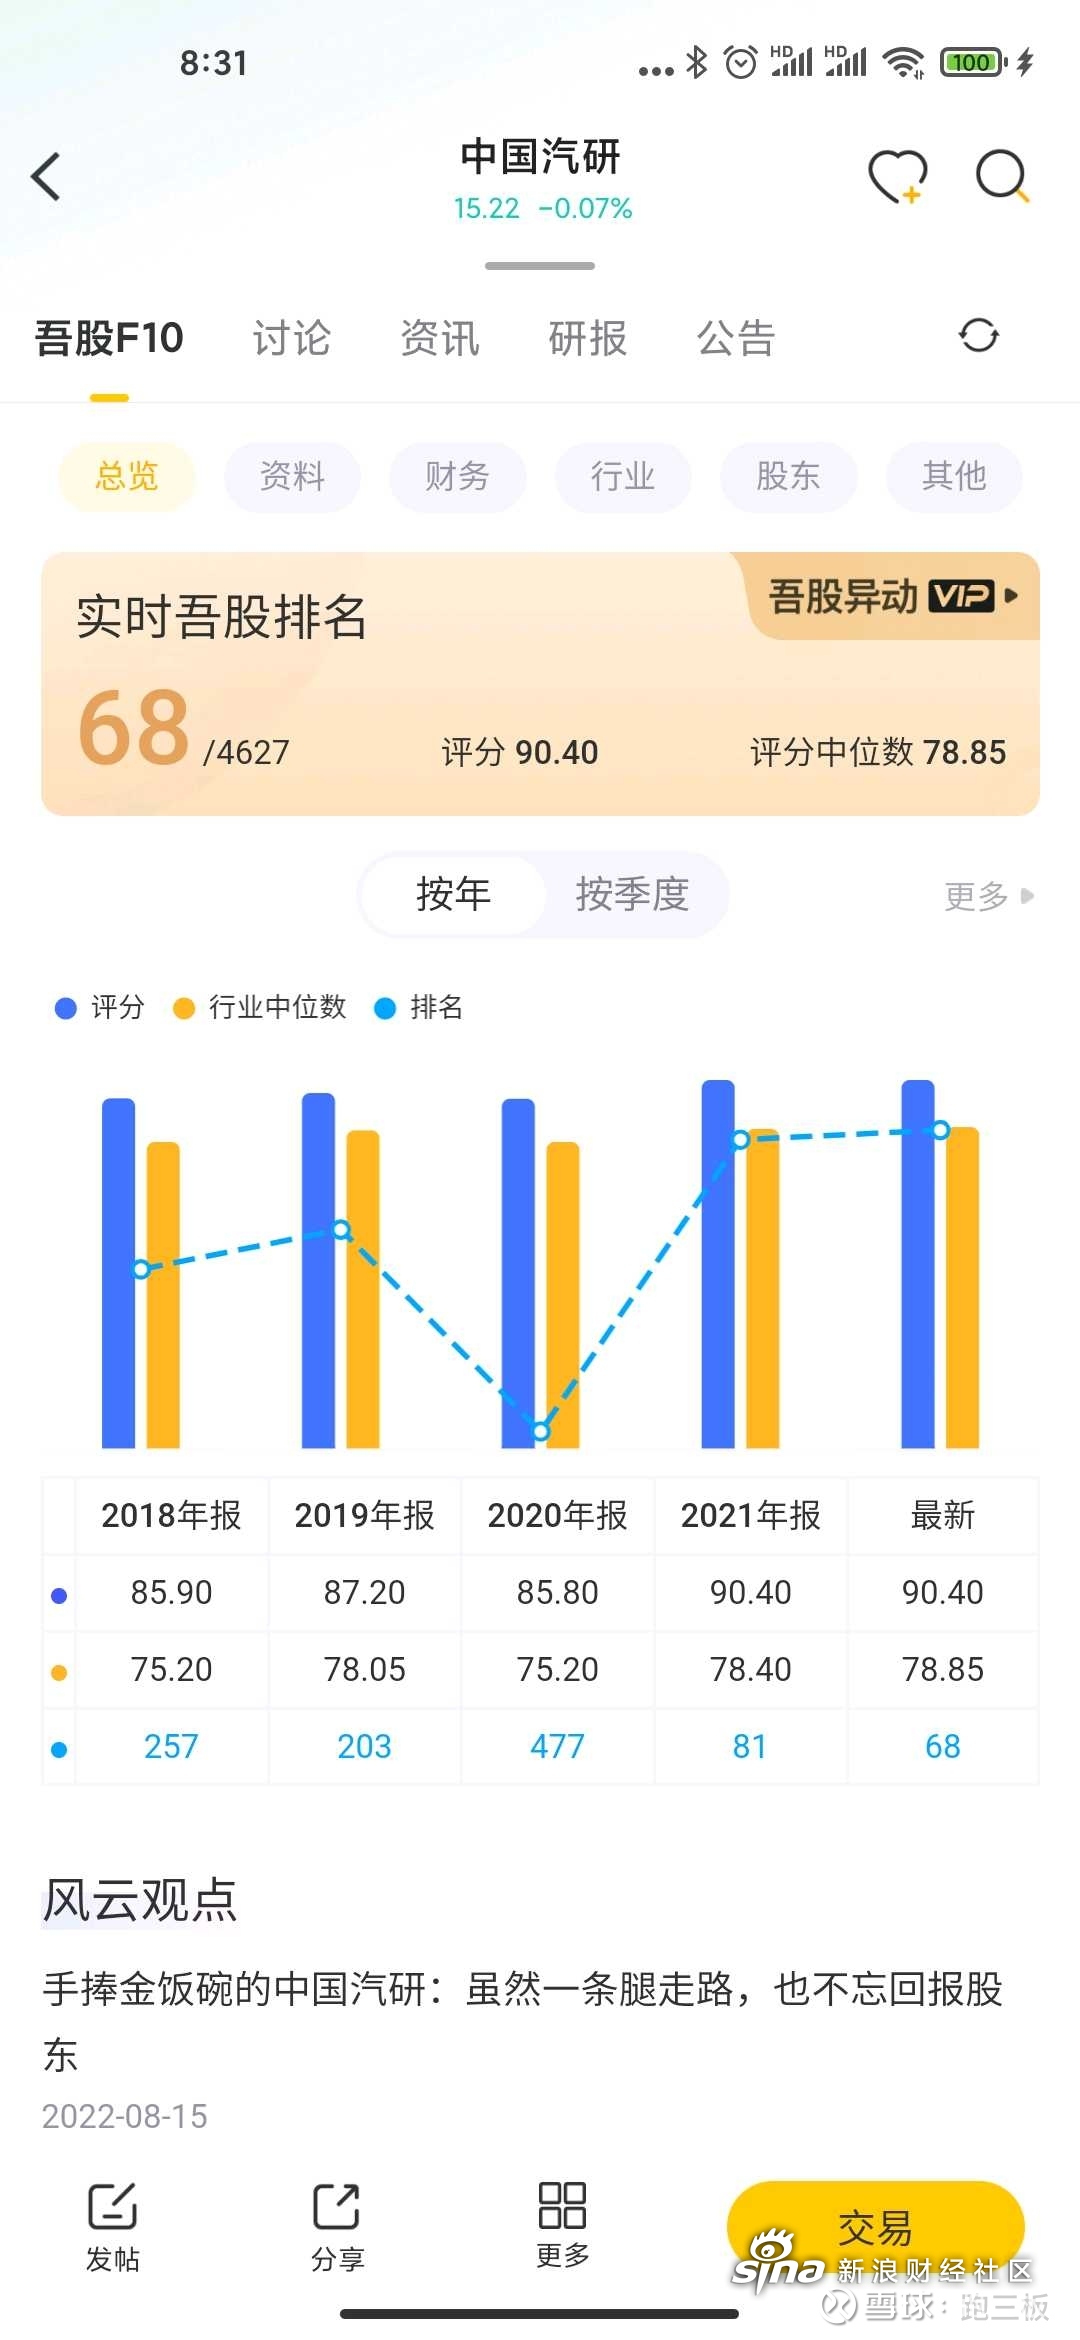Tap the 2021 orange median bar
This screenshot has height=2340, width=1080.
[x=763, y=1288]
